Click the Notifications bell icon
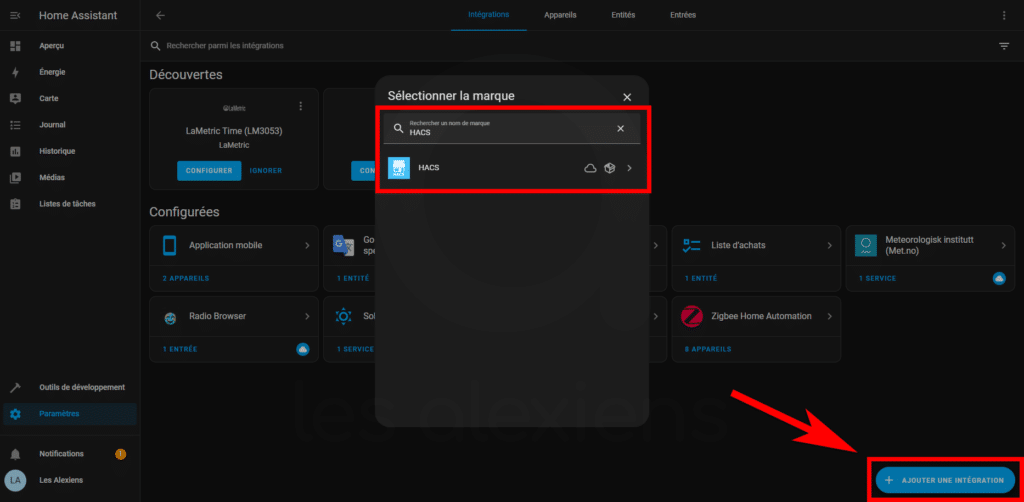 (x=15, y=454)
